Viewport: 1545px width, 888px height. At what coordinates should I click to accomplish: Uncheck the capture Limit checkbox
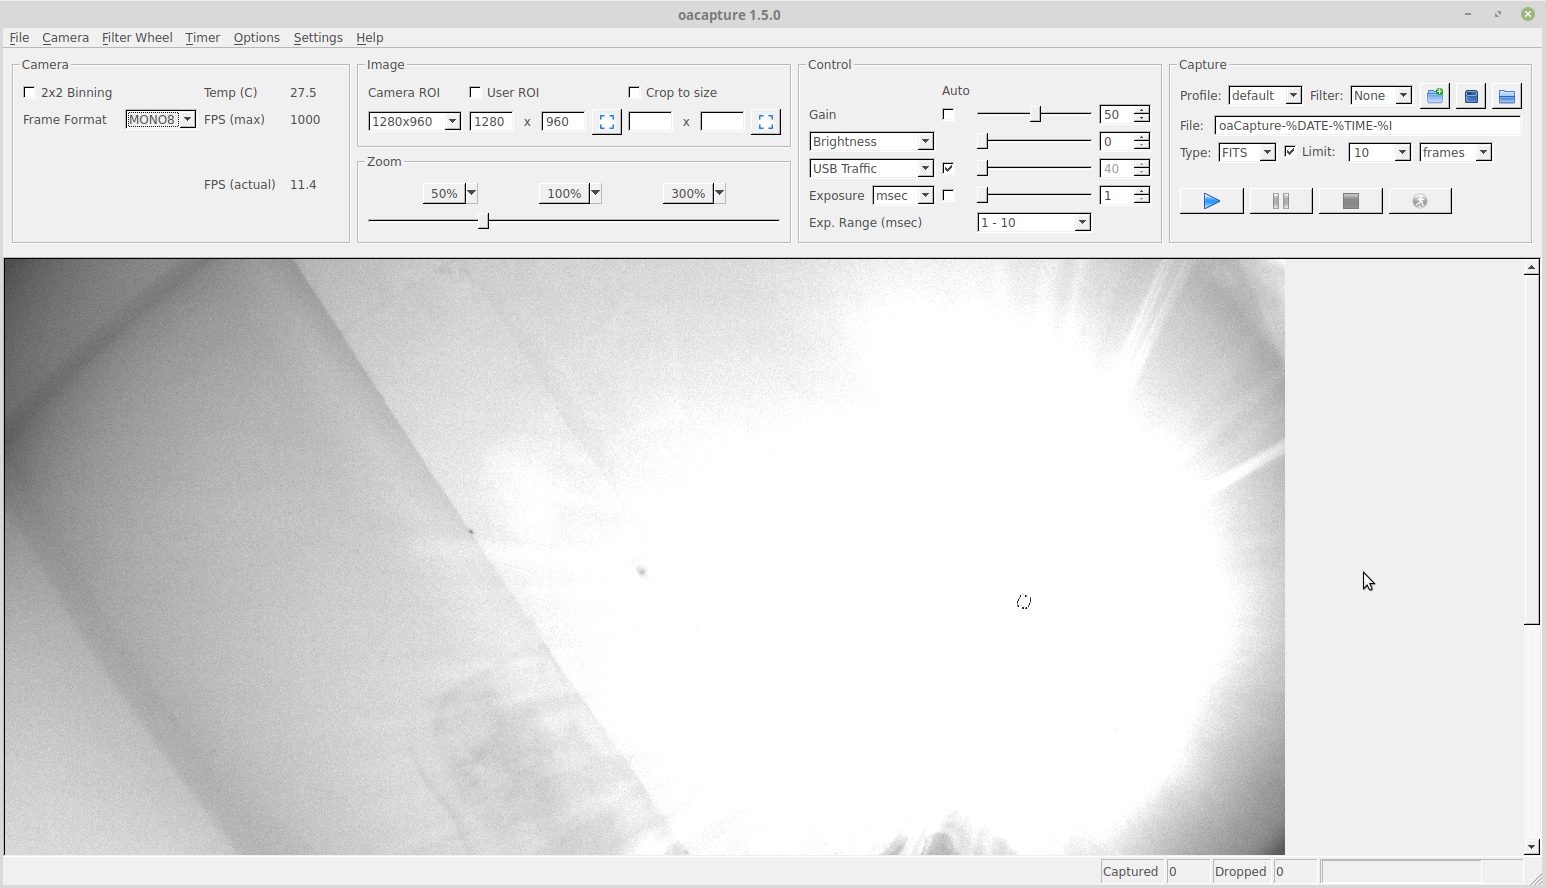coord(1290,151)
